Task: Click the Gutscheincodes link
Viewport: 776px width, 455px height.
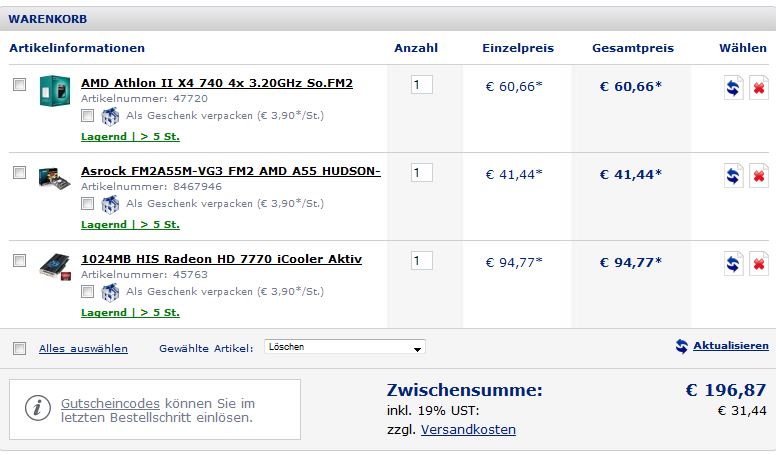Action: click(x=110, y=404)
